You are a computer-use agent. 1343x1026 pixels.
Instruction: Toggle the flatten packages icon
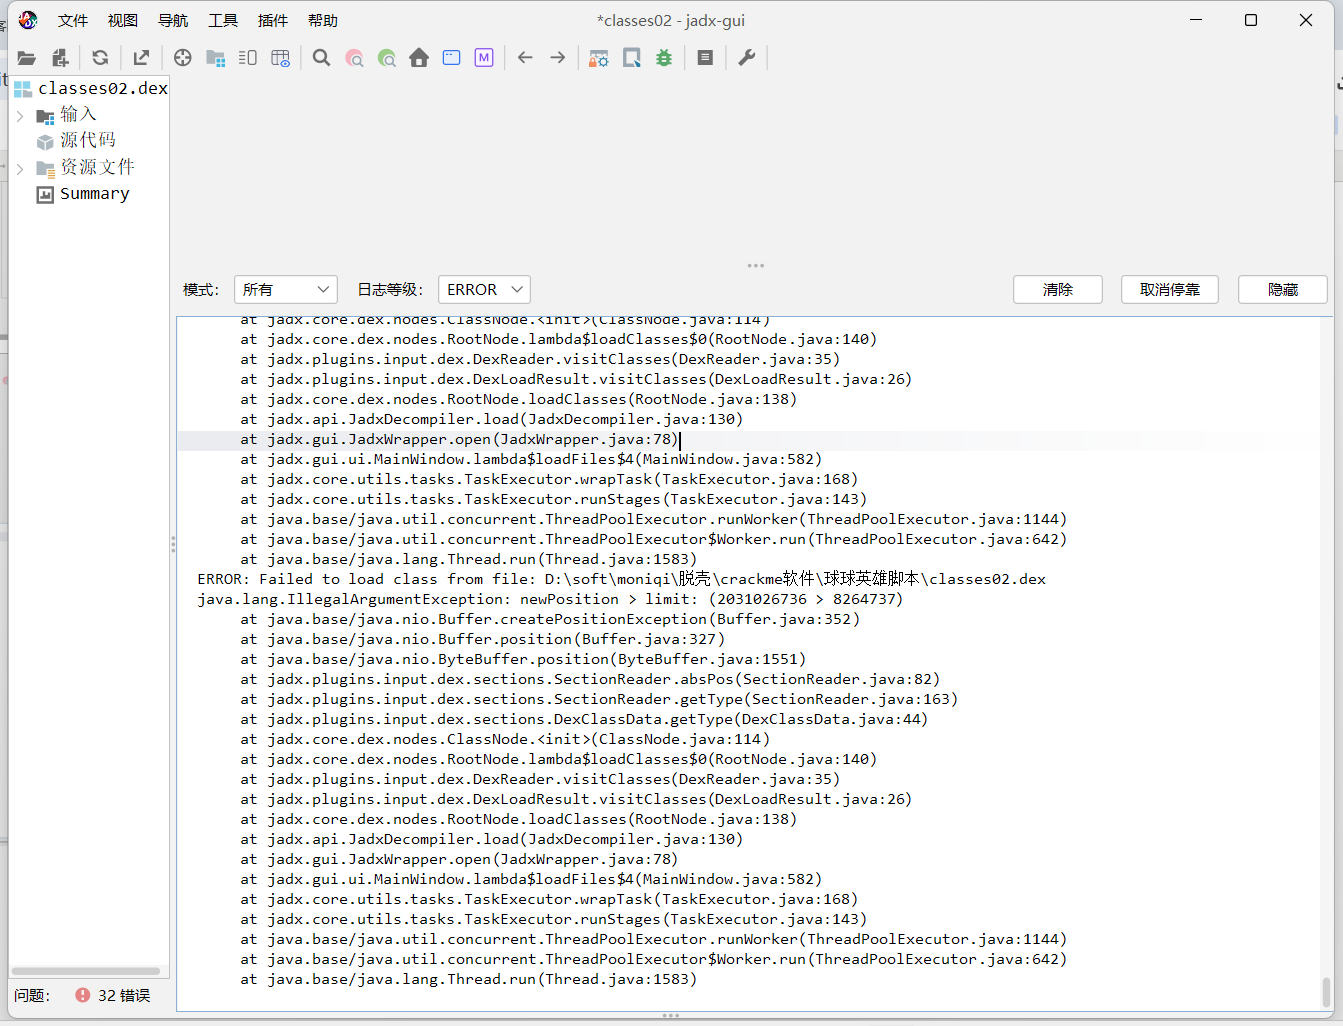click(215, 58)
